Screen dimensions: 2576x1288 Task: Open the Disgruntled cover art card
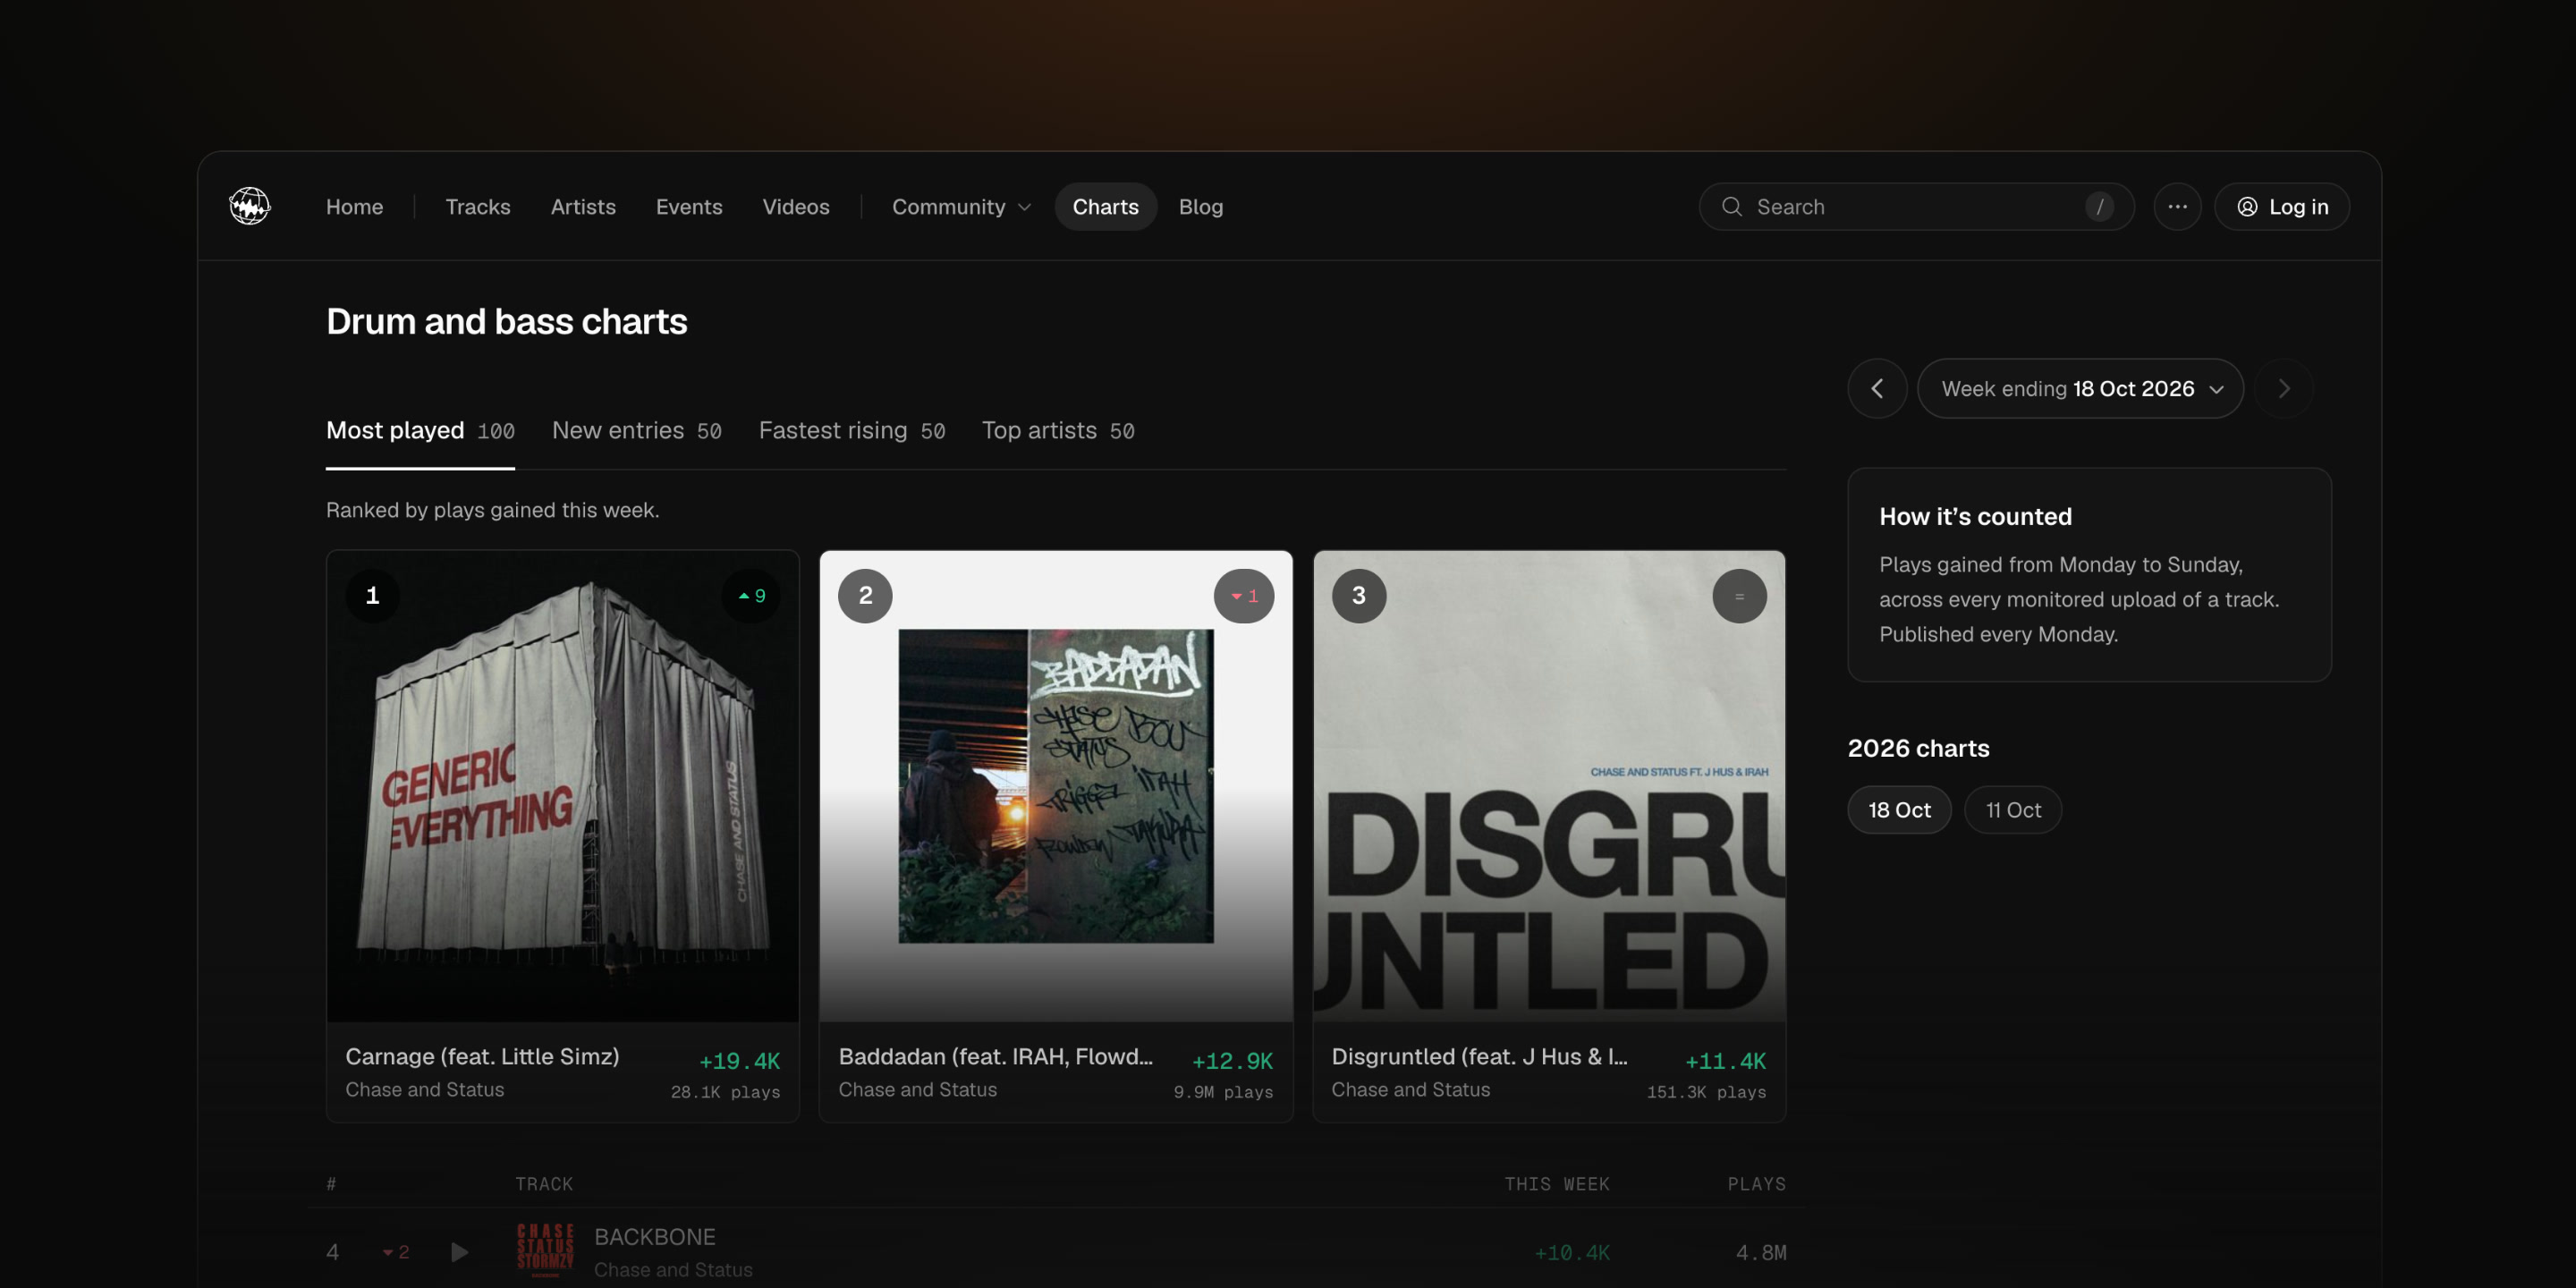pos(1549,786)
